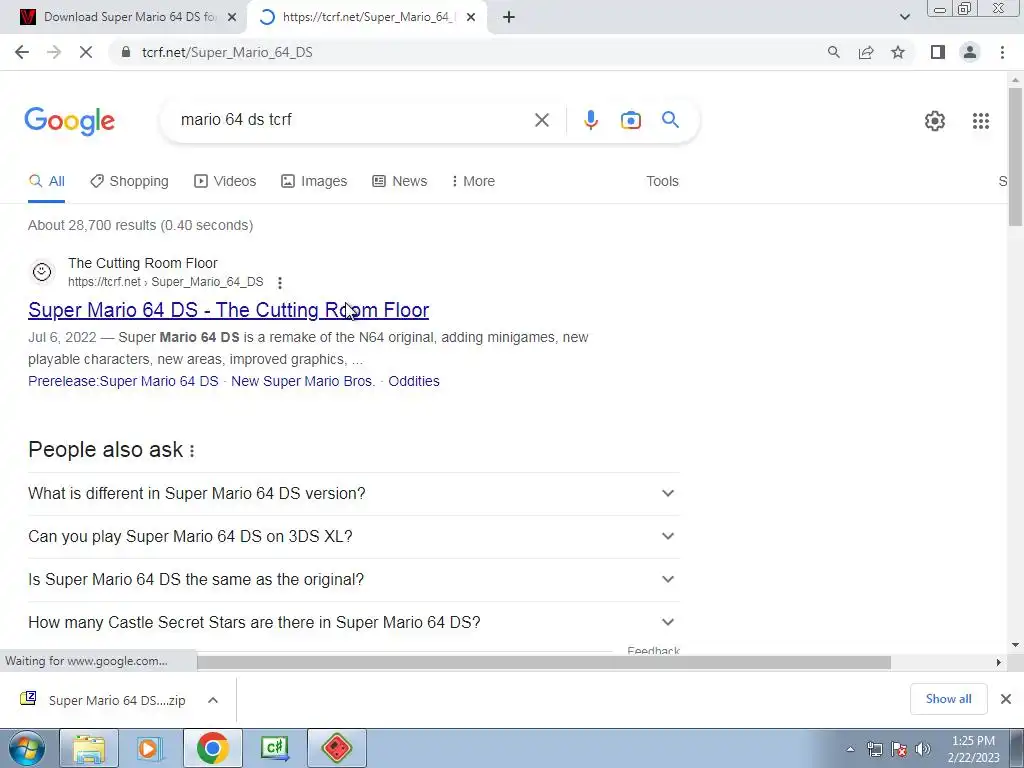Open People also ask options dots
The width and height of the screenshot is (1024, 768).
[192, 451]
